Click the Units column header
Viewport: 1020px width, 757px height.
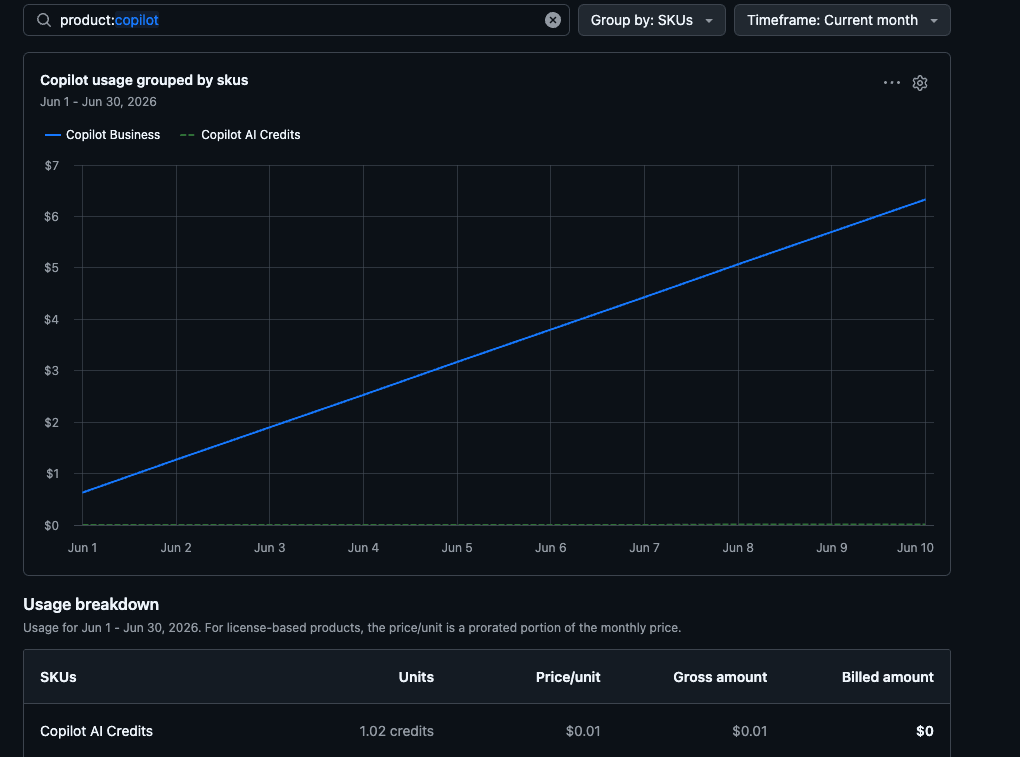pyautogui.click(x=416, y=677)
